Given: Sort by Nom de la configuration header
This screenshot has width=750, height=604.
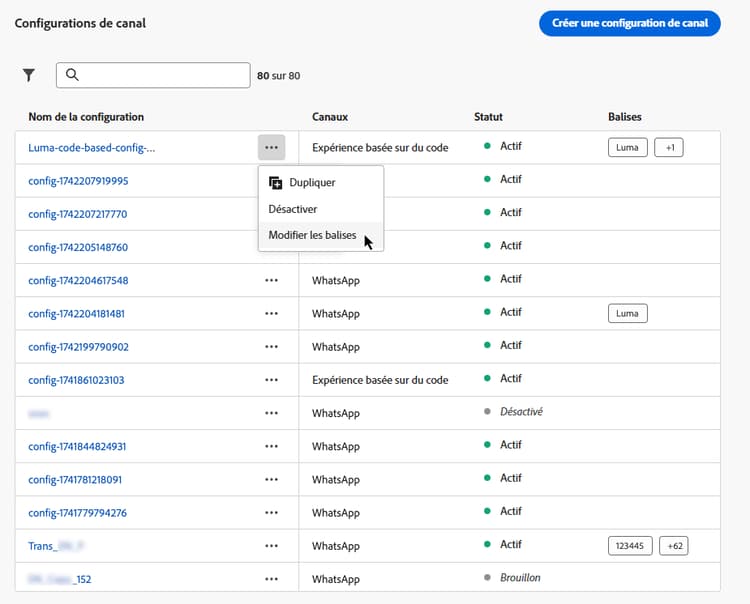Looking at the screenshot, I should 86,117.
